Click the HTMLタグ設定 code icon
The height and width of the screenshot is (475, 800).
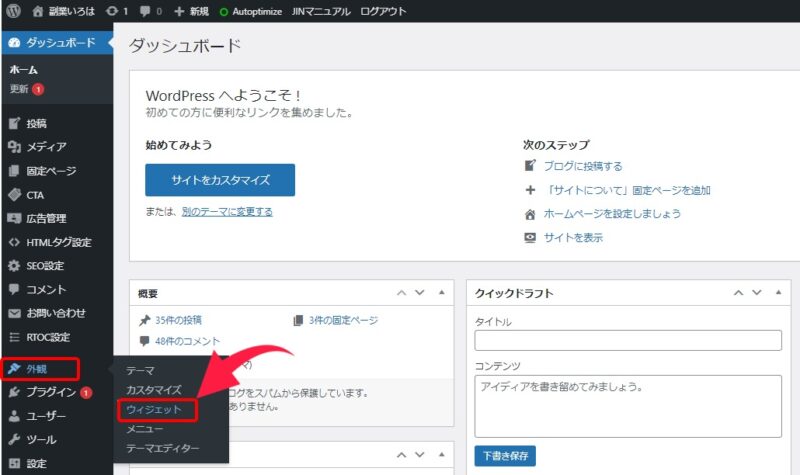(x=14, y=242)
